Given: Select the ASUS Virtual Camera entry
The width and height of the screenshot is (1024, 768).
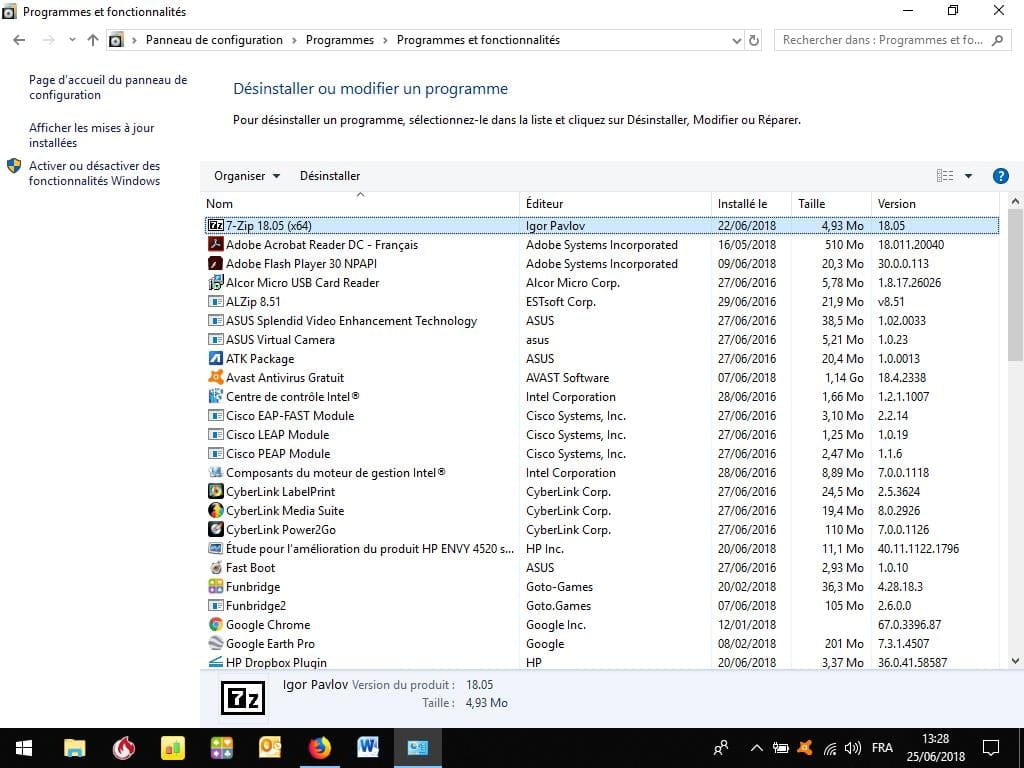Looking at the screenshot, I should [601, 340].
